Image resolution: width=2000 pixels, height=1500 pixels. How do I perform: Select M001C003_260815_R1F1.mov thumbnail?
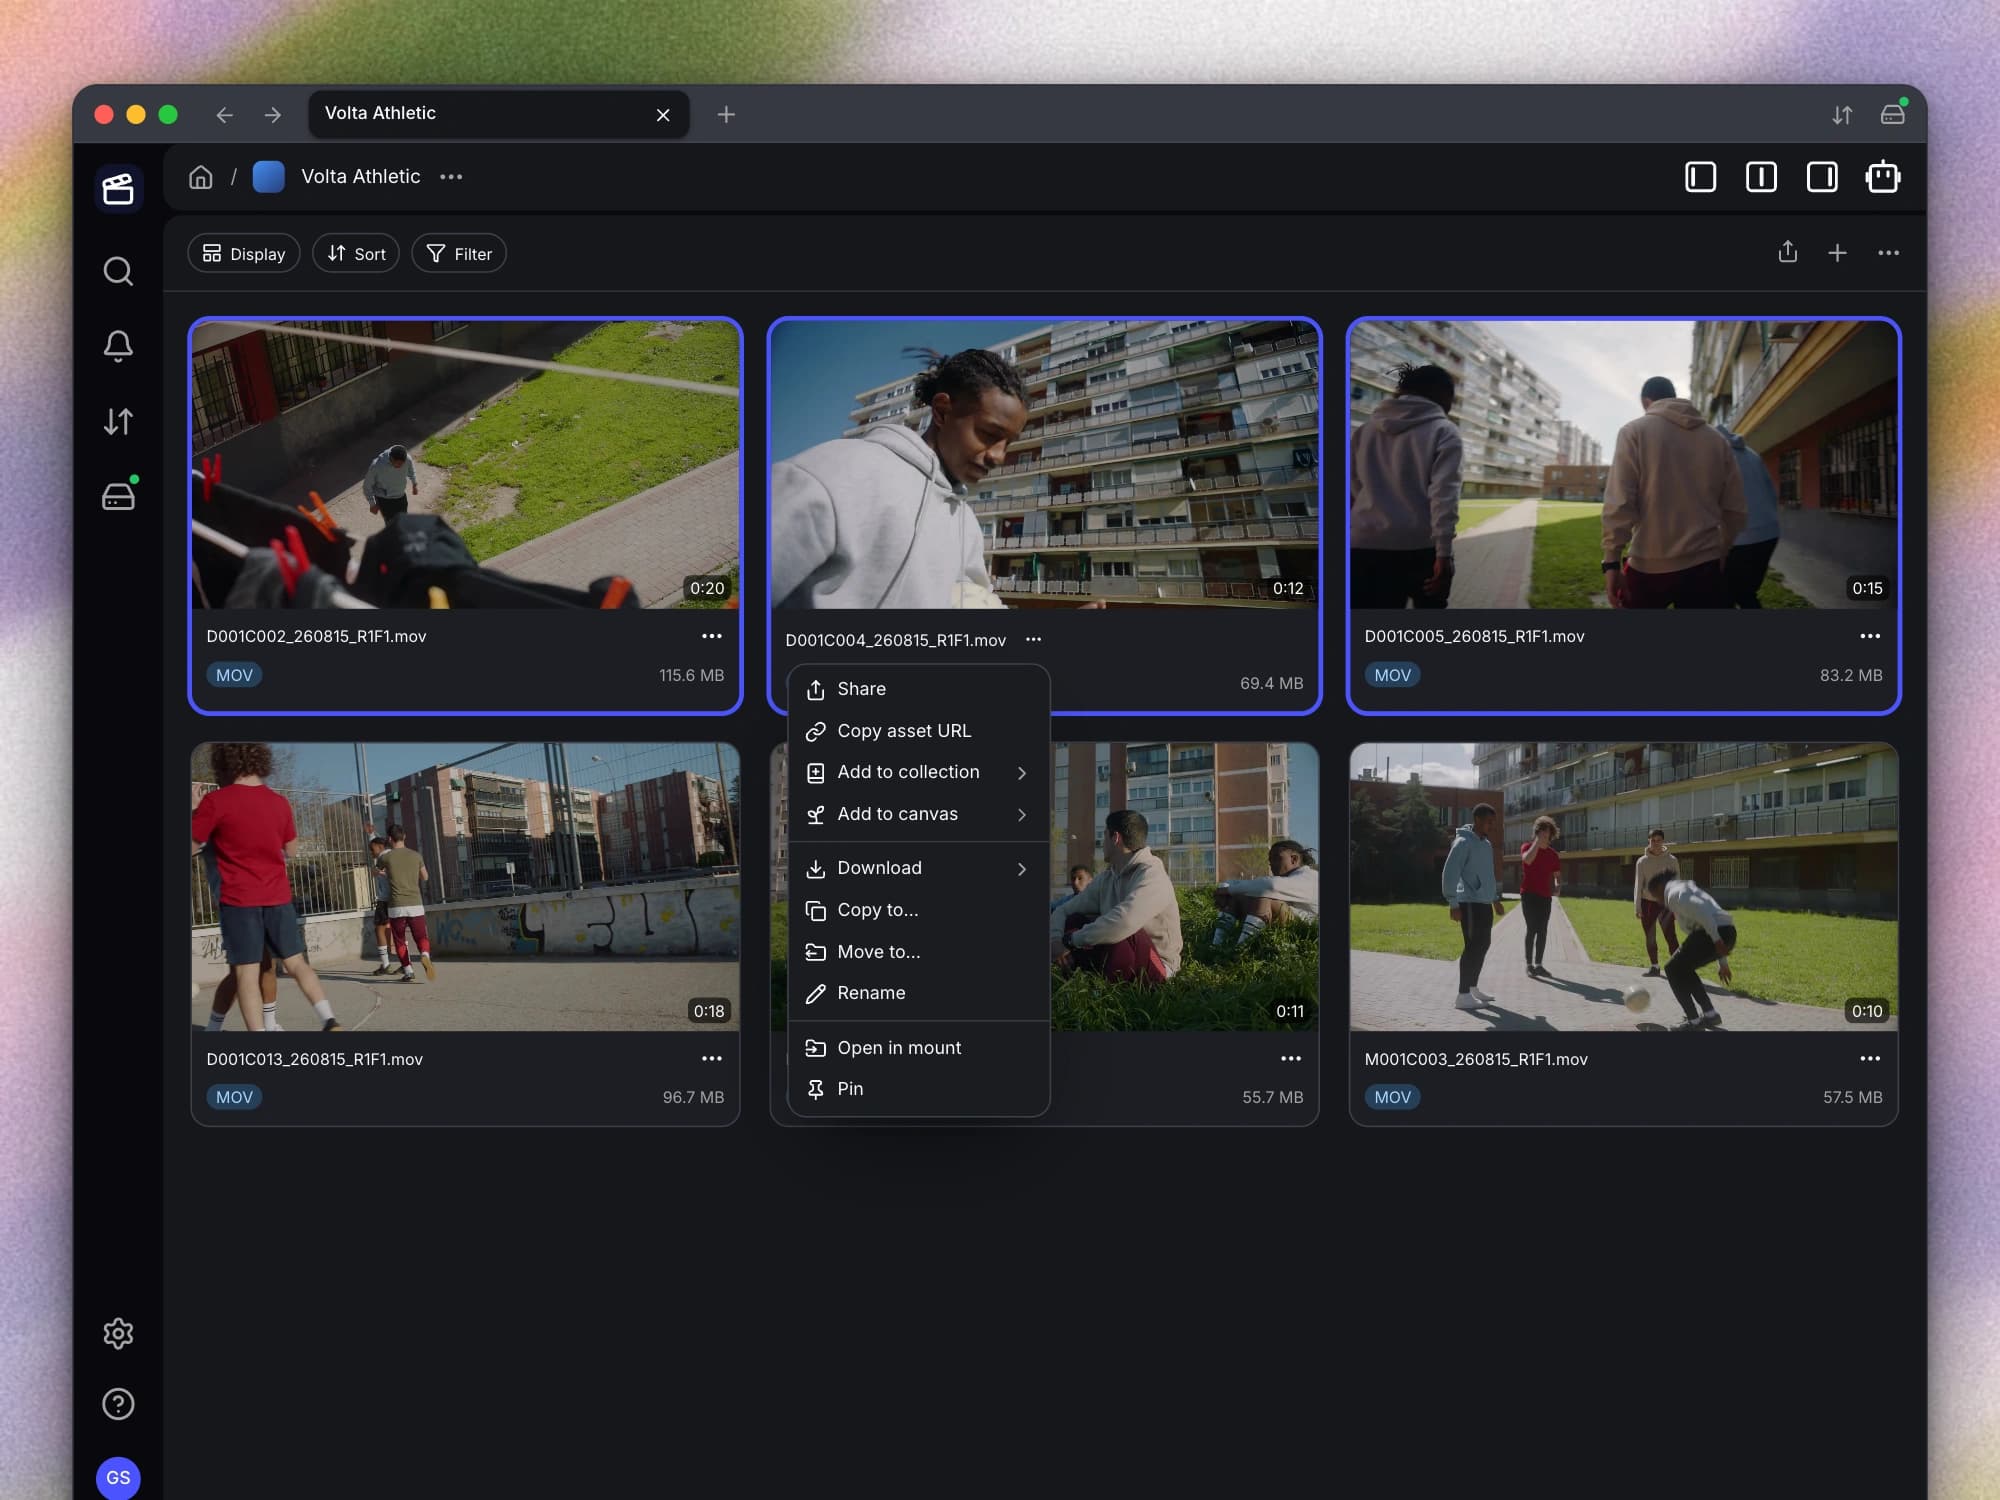click(1623, 887)
